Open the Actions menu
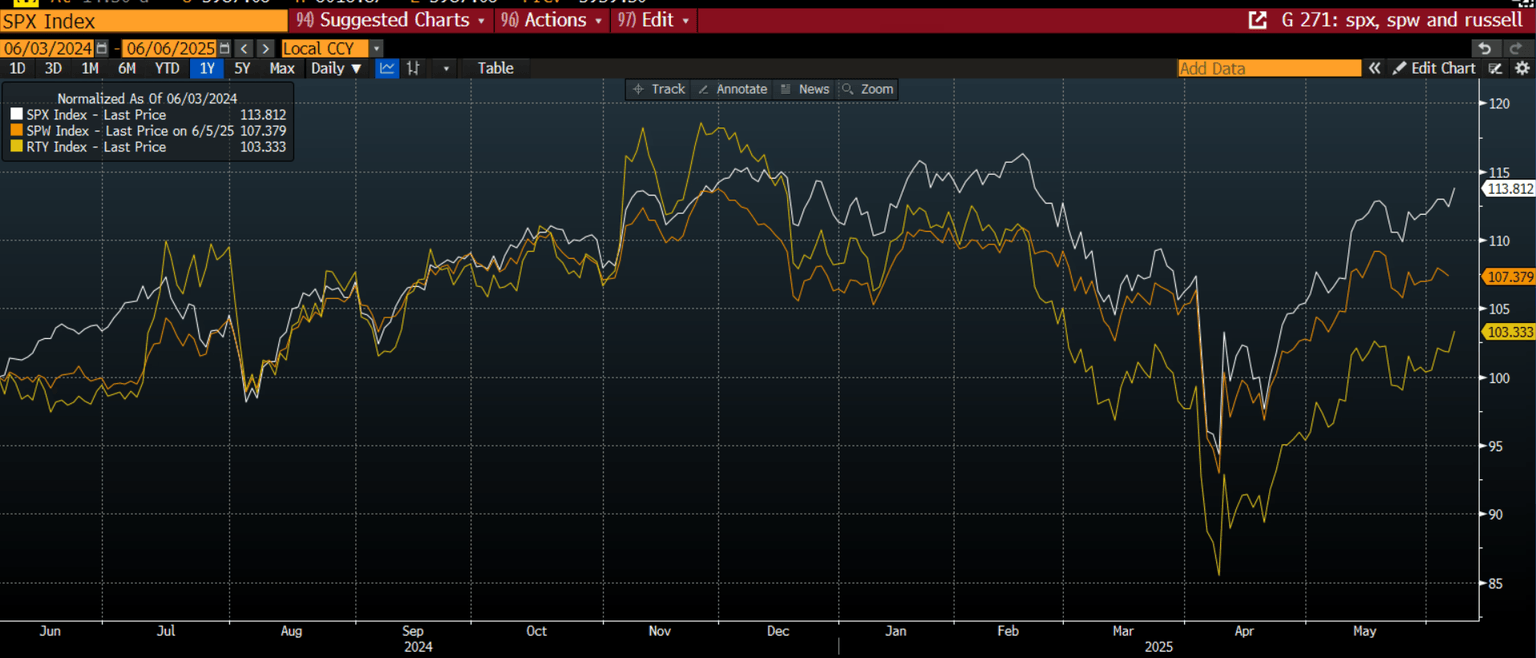 (x=552, y=20)
